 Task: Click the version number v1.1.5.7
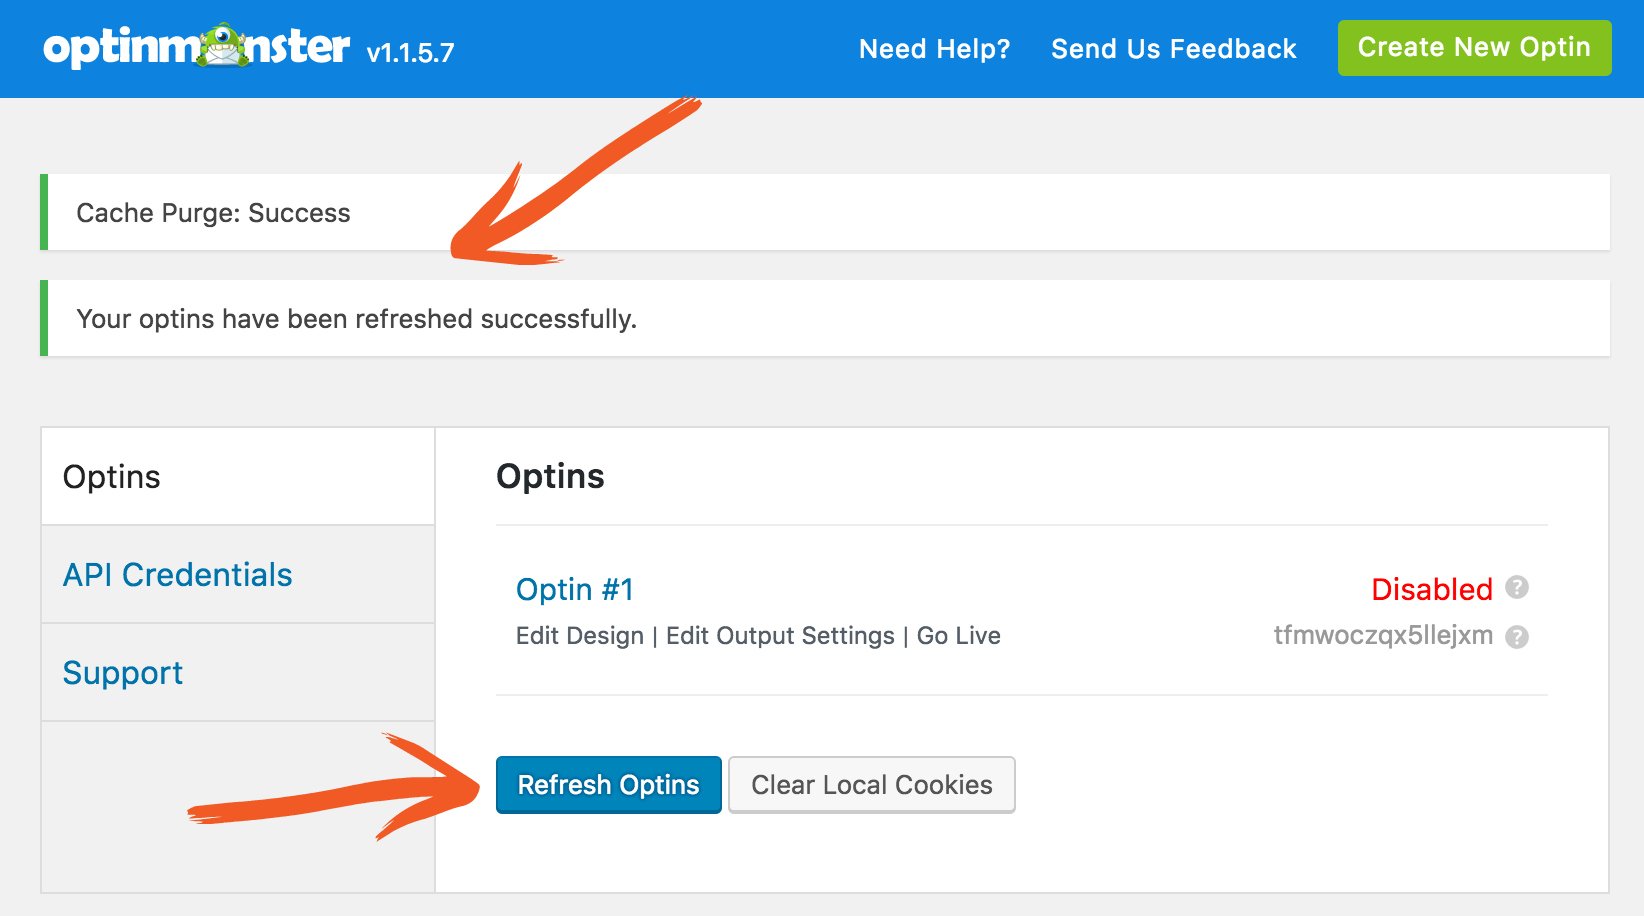coord(410,53)
